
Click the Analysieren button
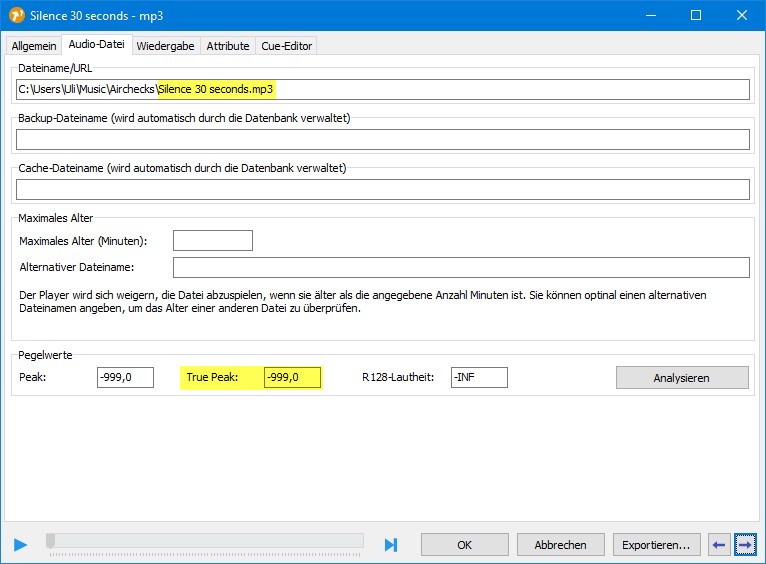(x=682, y=377)
